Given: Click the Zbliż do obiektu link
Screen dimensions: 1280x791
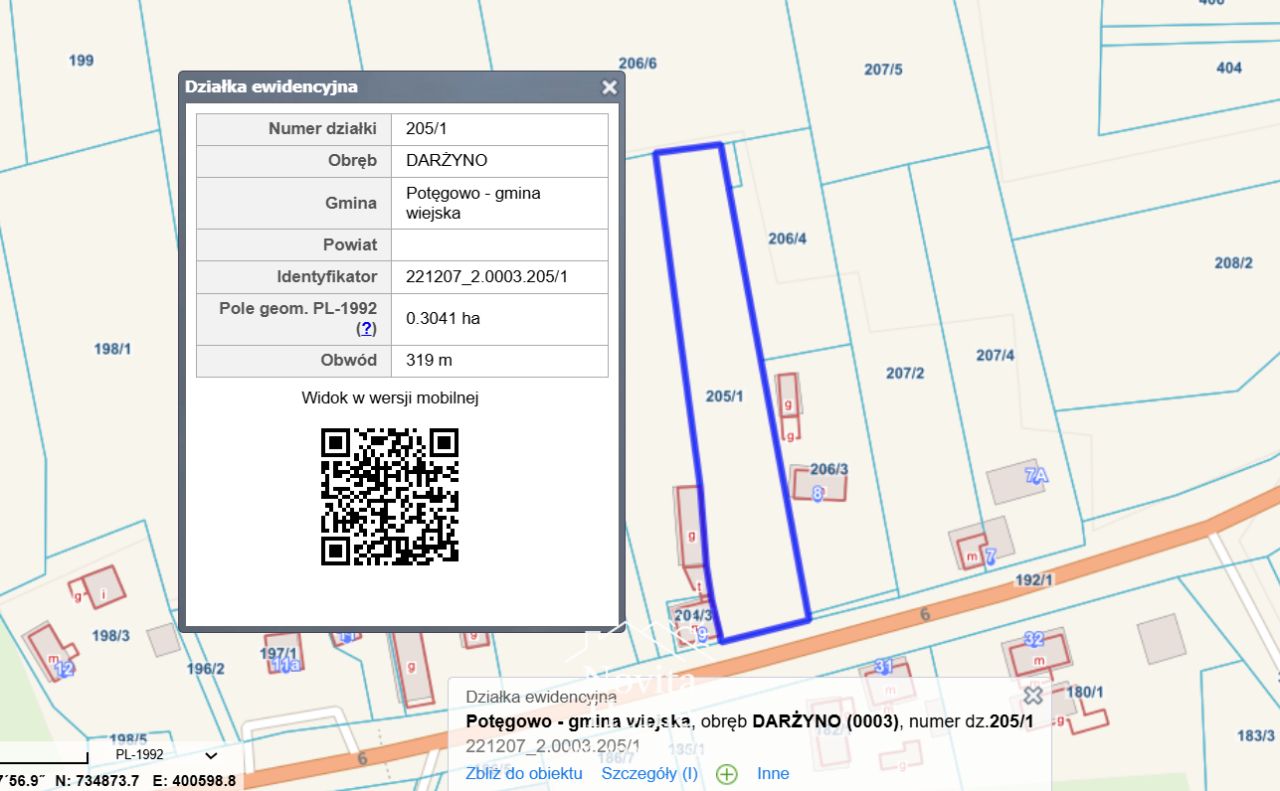Looking at the screenshot, I should click(x=524, y=773).
